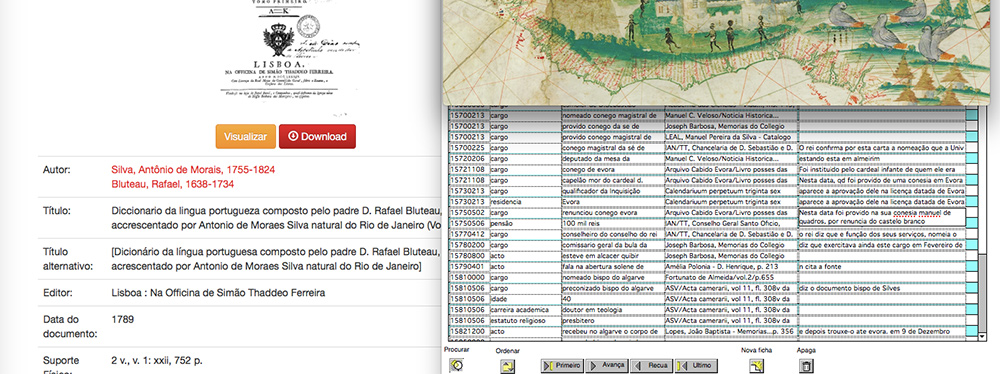Jump to first record with Primeiro
This screenshot has width=1000, height=374.
point(562,365)
